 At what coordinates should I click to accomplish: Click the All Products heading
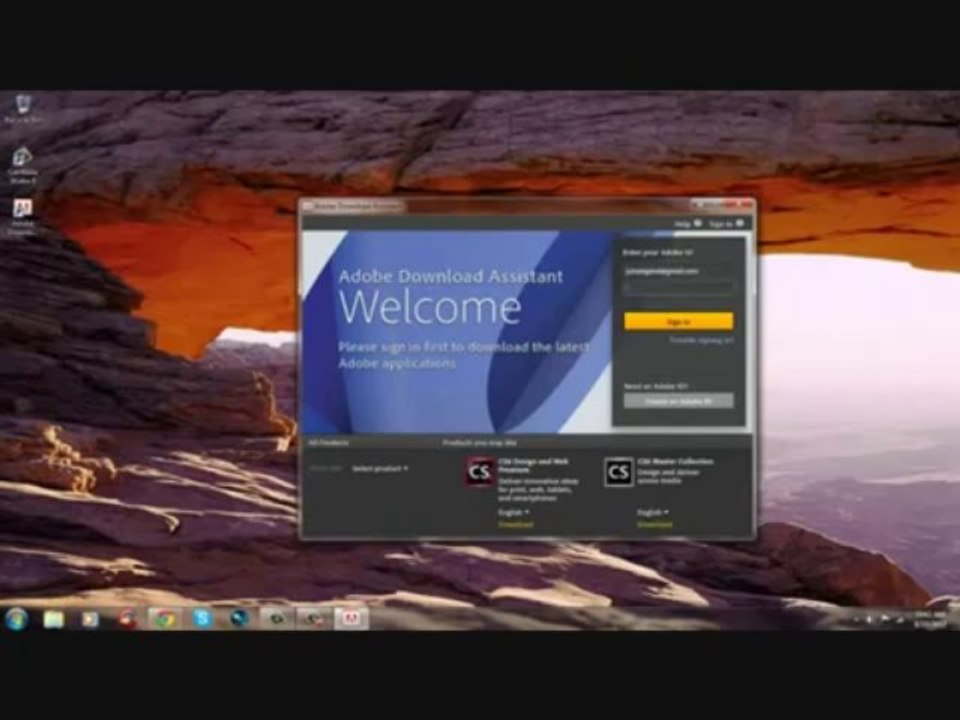329,443
